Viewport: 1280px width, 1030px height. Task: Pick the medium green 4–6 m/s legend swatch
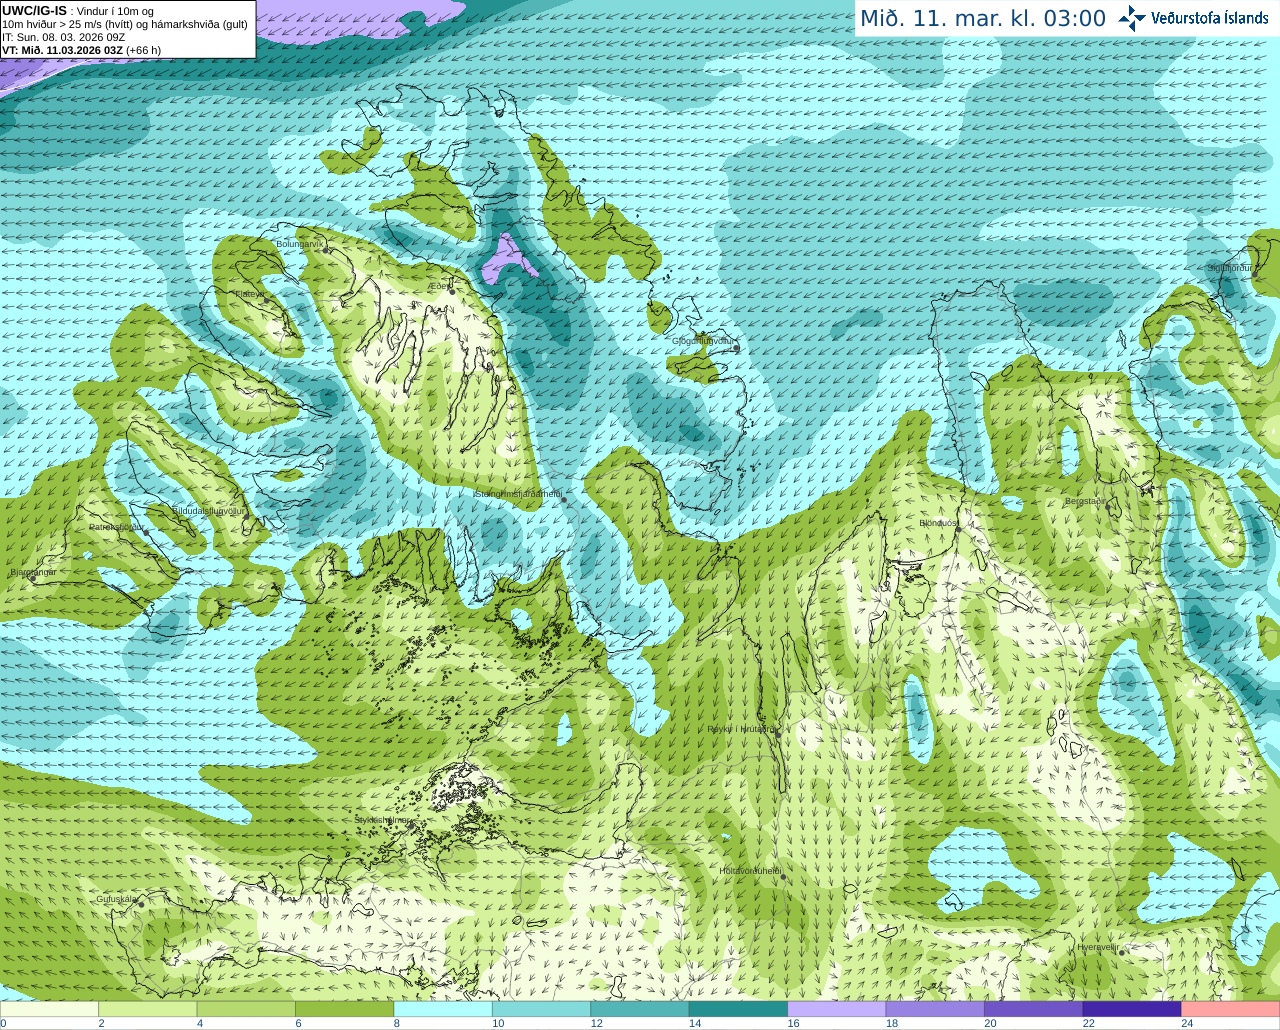tap(246, 1009)
